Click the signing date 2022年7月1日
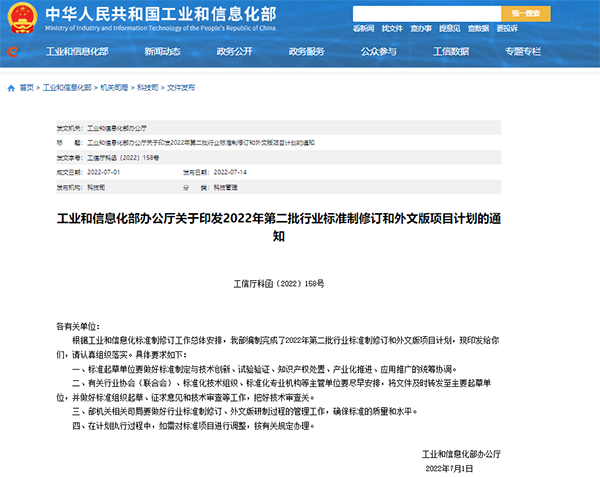Image resolution: width=600 pixels, height=477 pixels. tap(449, 469)
